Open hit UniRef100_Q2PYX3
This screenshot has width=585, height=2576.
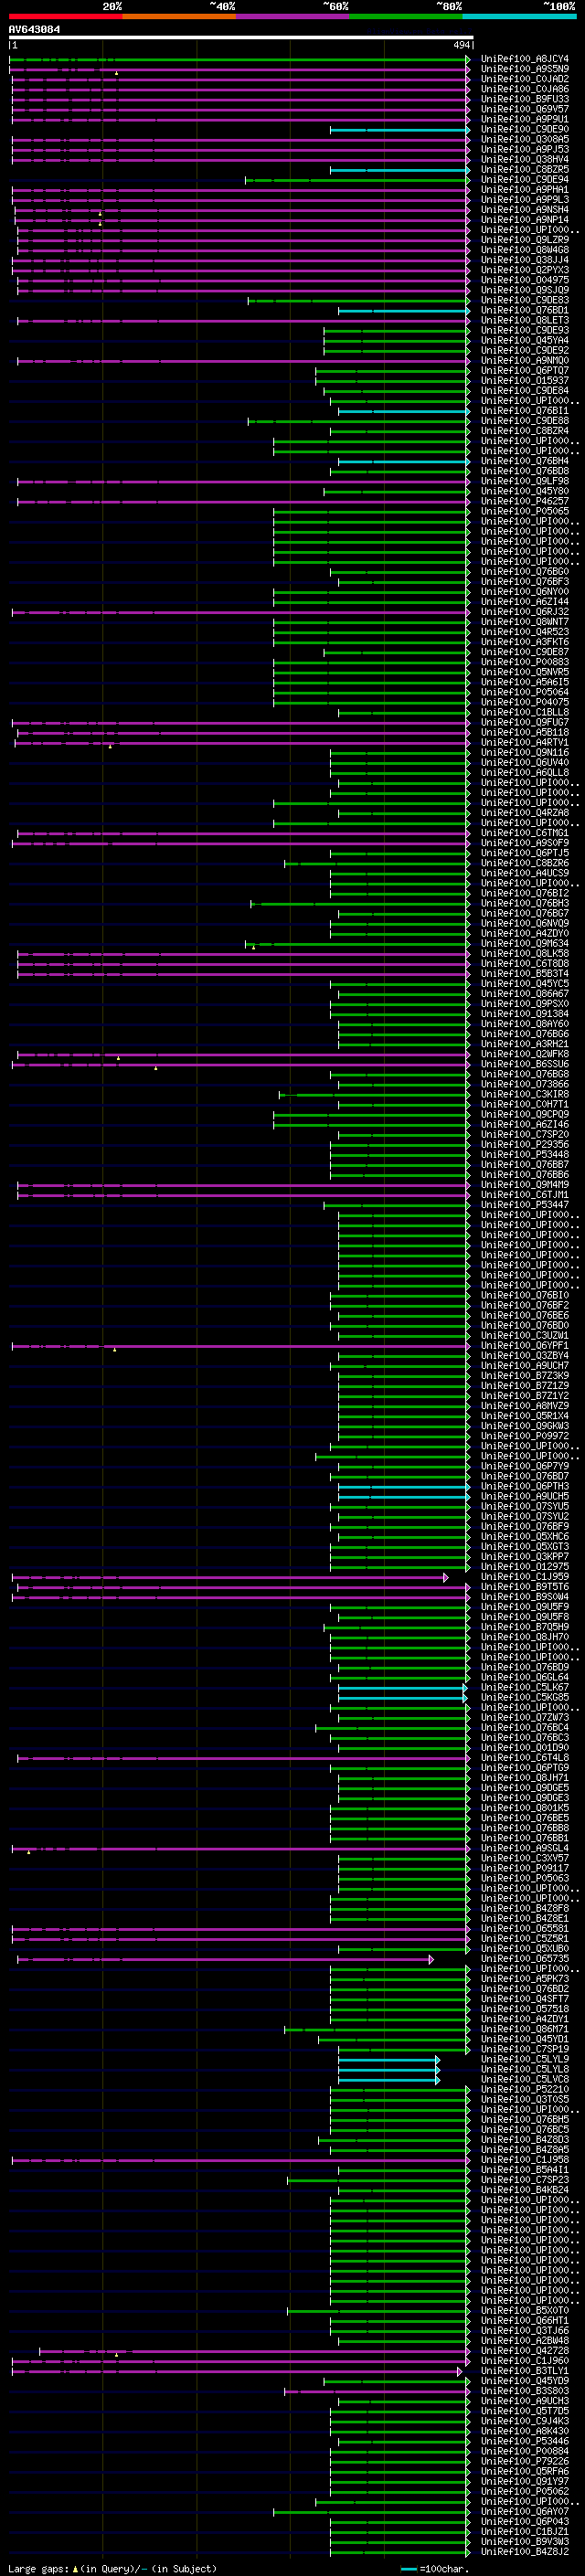pyautogui.click(x=525, y=271)
